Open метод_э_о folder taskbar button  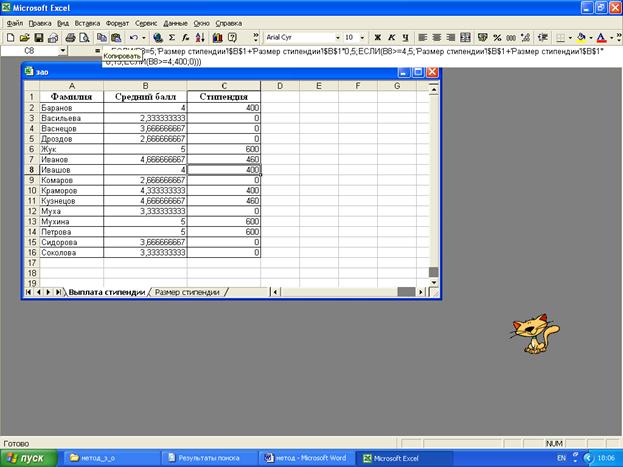tap(111, 458)
